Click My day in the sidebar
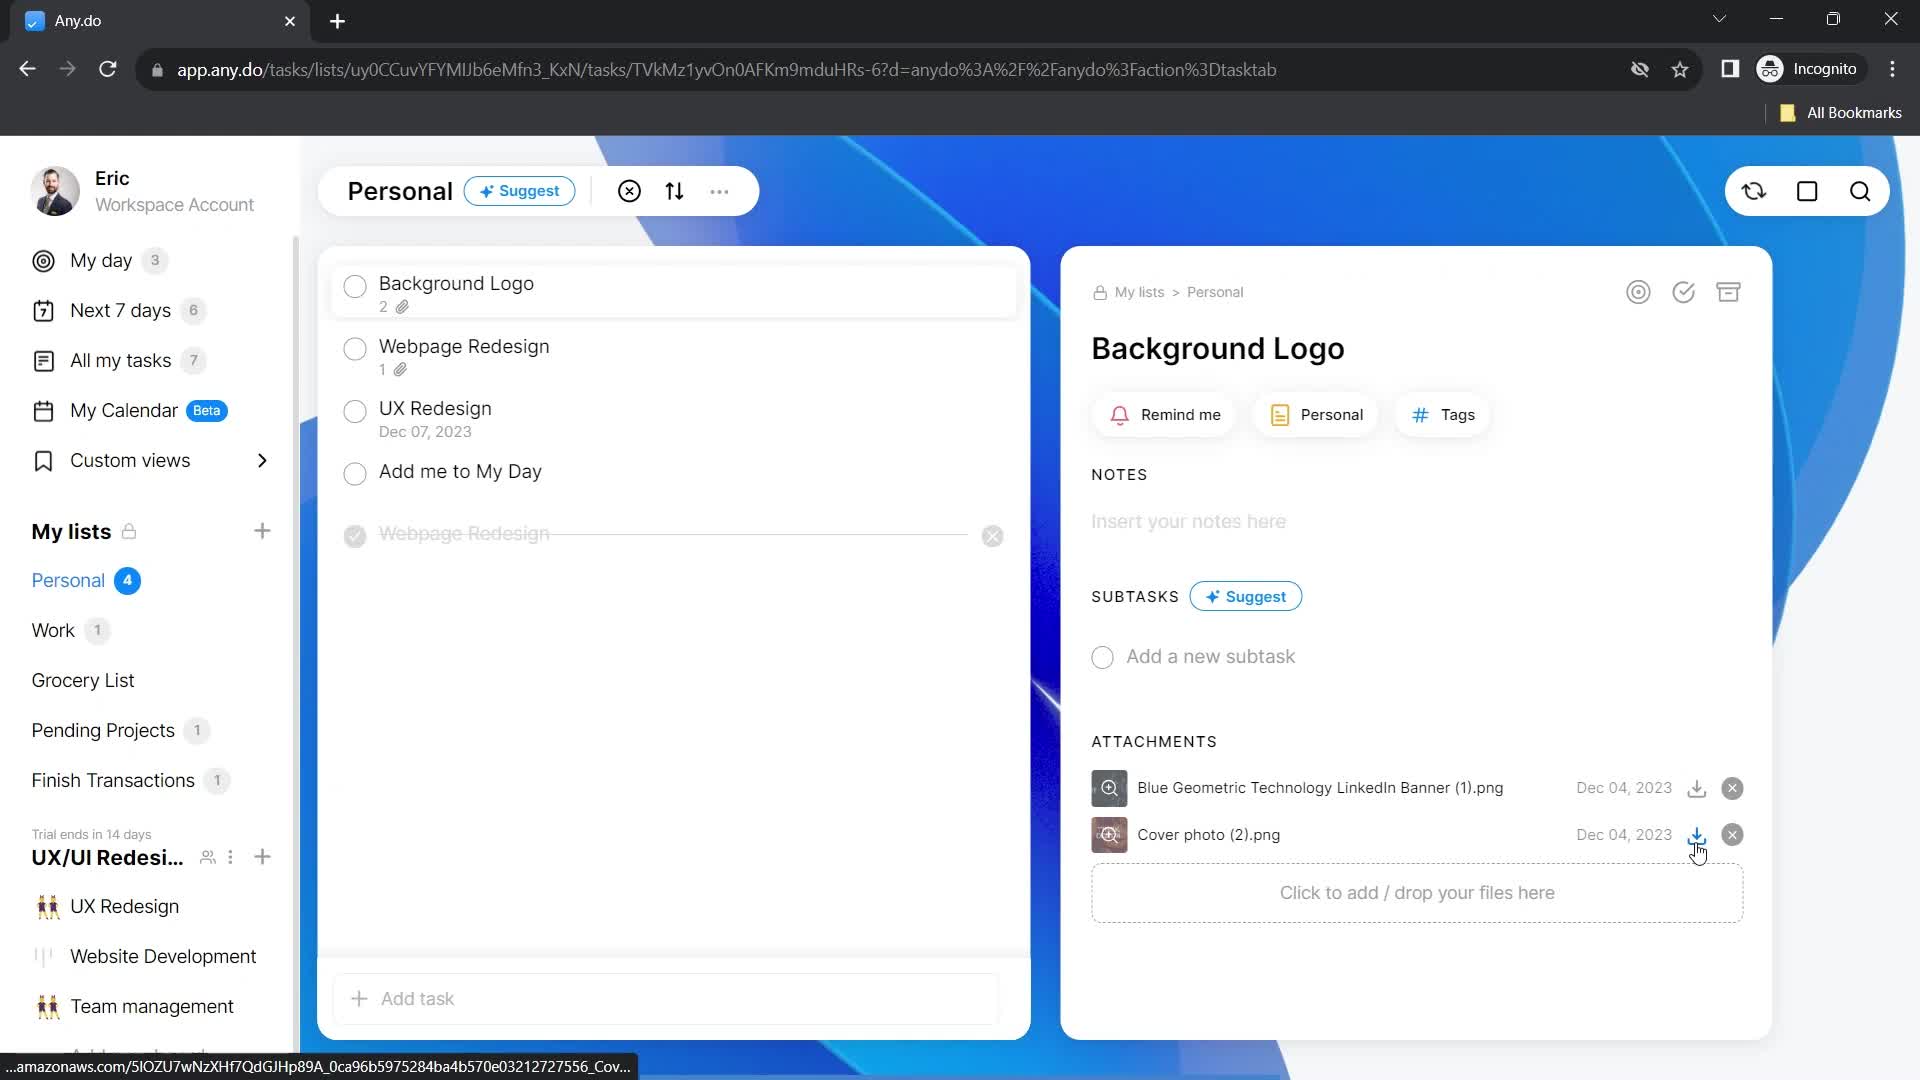This screenshot has width=1920, height=1080. click(102, 260)
